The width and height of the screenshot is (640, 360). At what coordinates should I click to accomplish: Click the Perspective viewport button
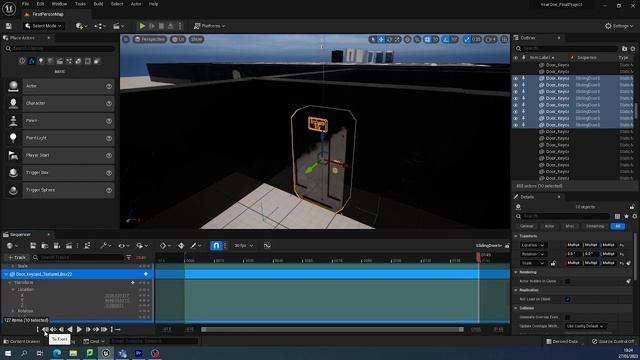[150, 39]
